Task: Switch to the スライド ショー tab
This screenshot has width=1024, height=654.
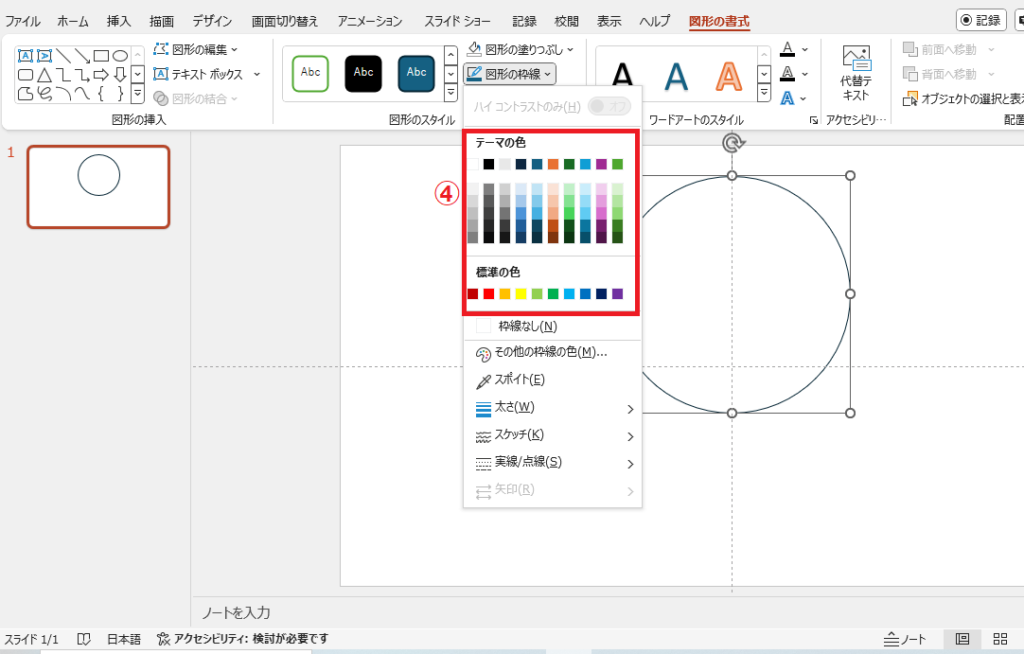Action: (457, 21)
